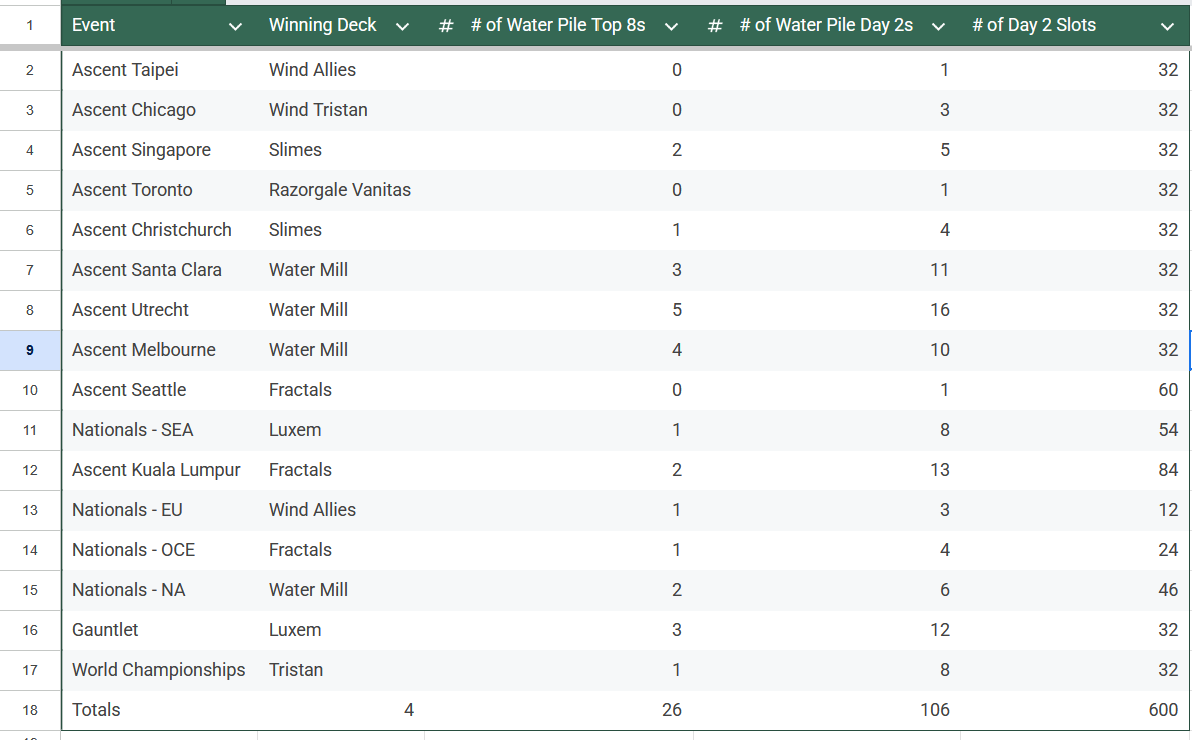This screenshot has height=740, width=1192.
Task: Select the World Championships event cell
Action: (160, 669)
